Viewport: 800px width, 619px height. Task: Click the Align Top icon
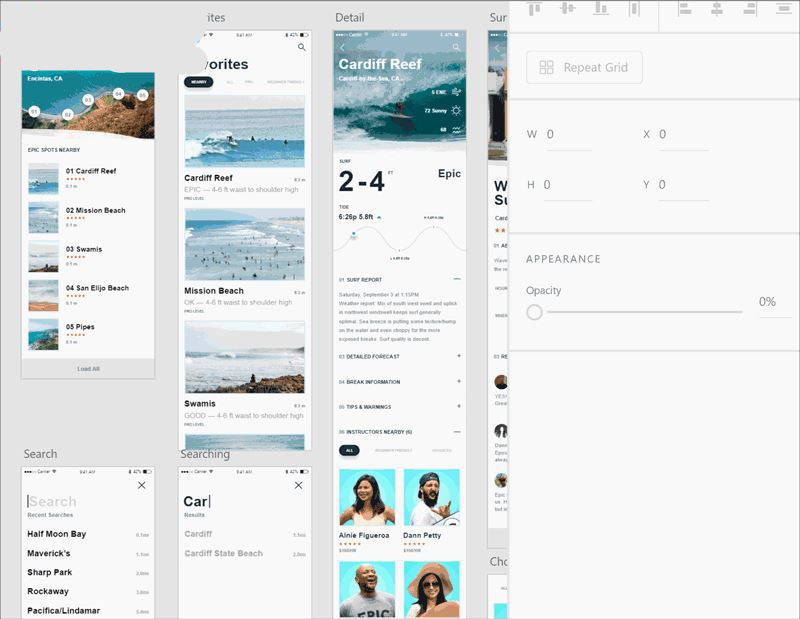[x=534, y=8]
